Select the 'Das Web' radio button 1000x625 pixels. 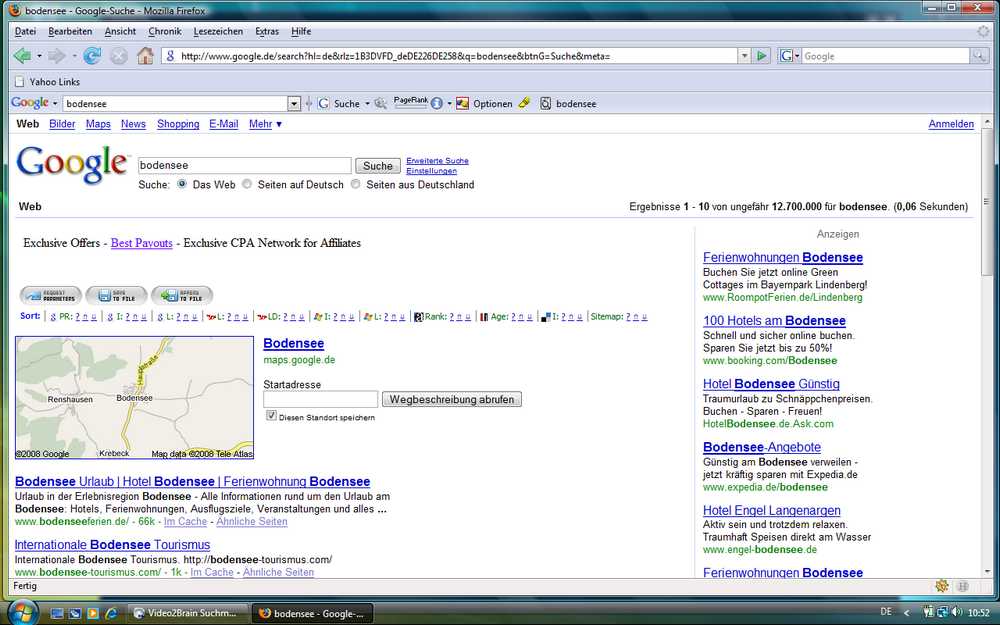click(x=182, y=184)
